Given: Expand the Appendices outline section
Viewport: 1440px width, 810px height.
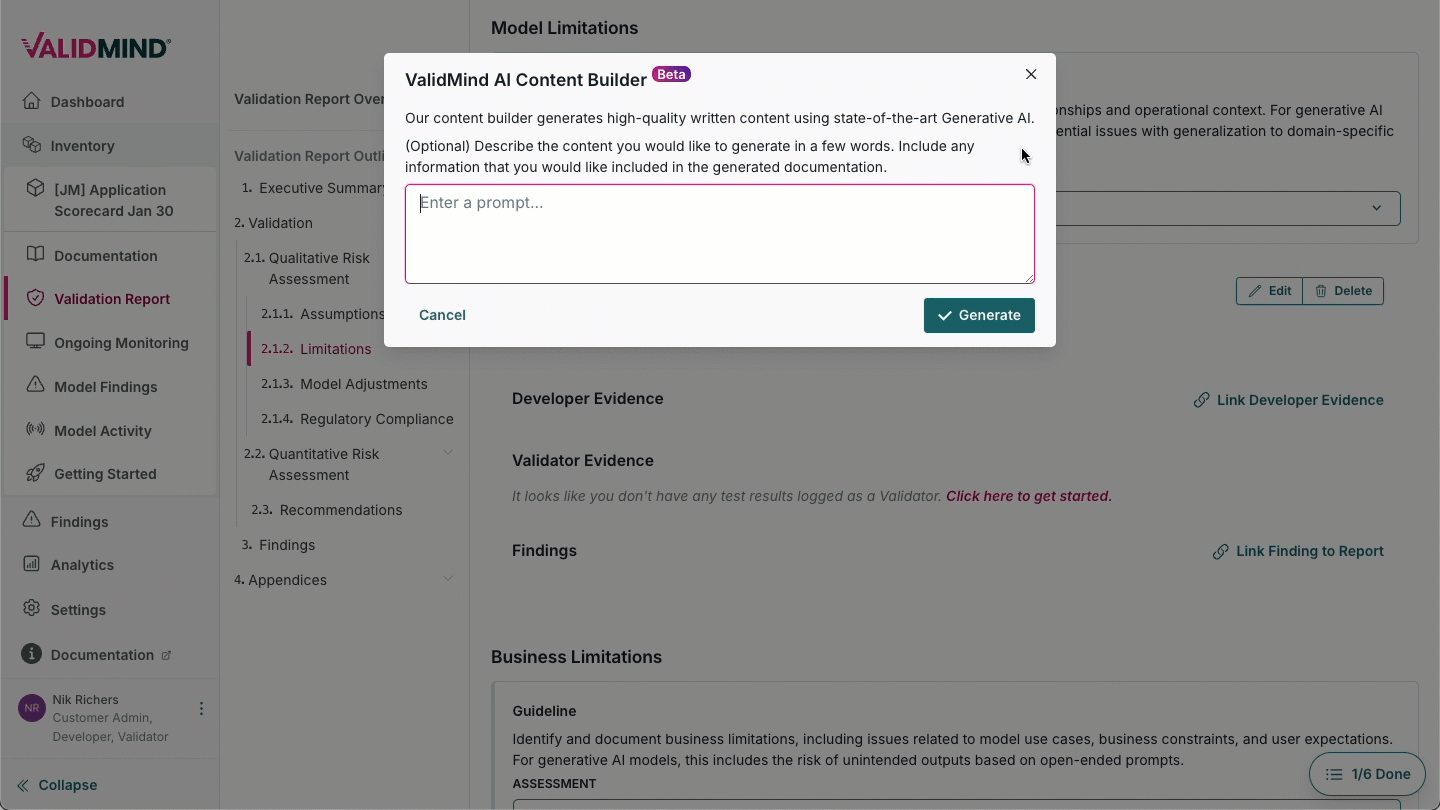Looking at the screenshot, I should pyautogui.click(x=448, y=579).
